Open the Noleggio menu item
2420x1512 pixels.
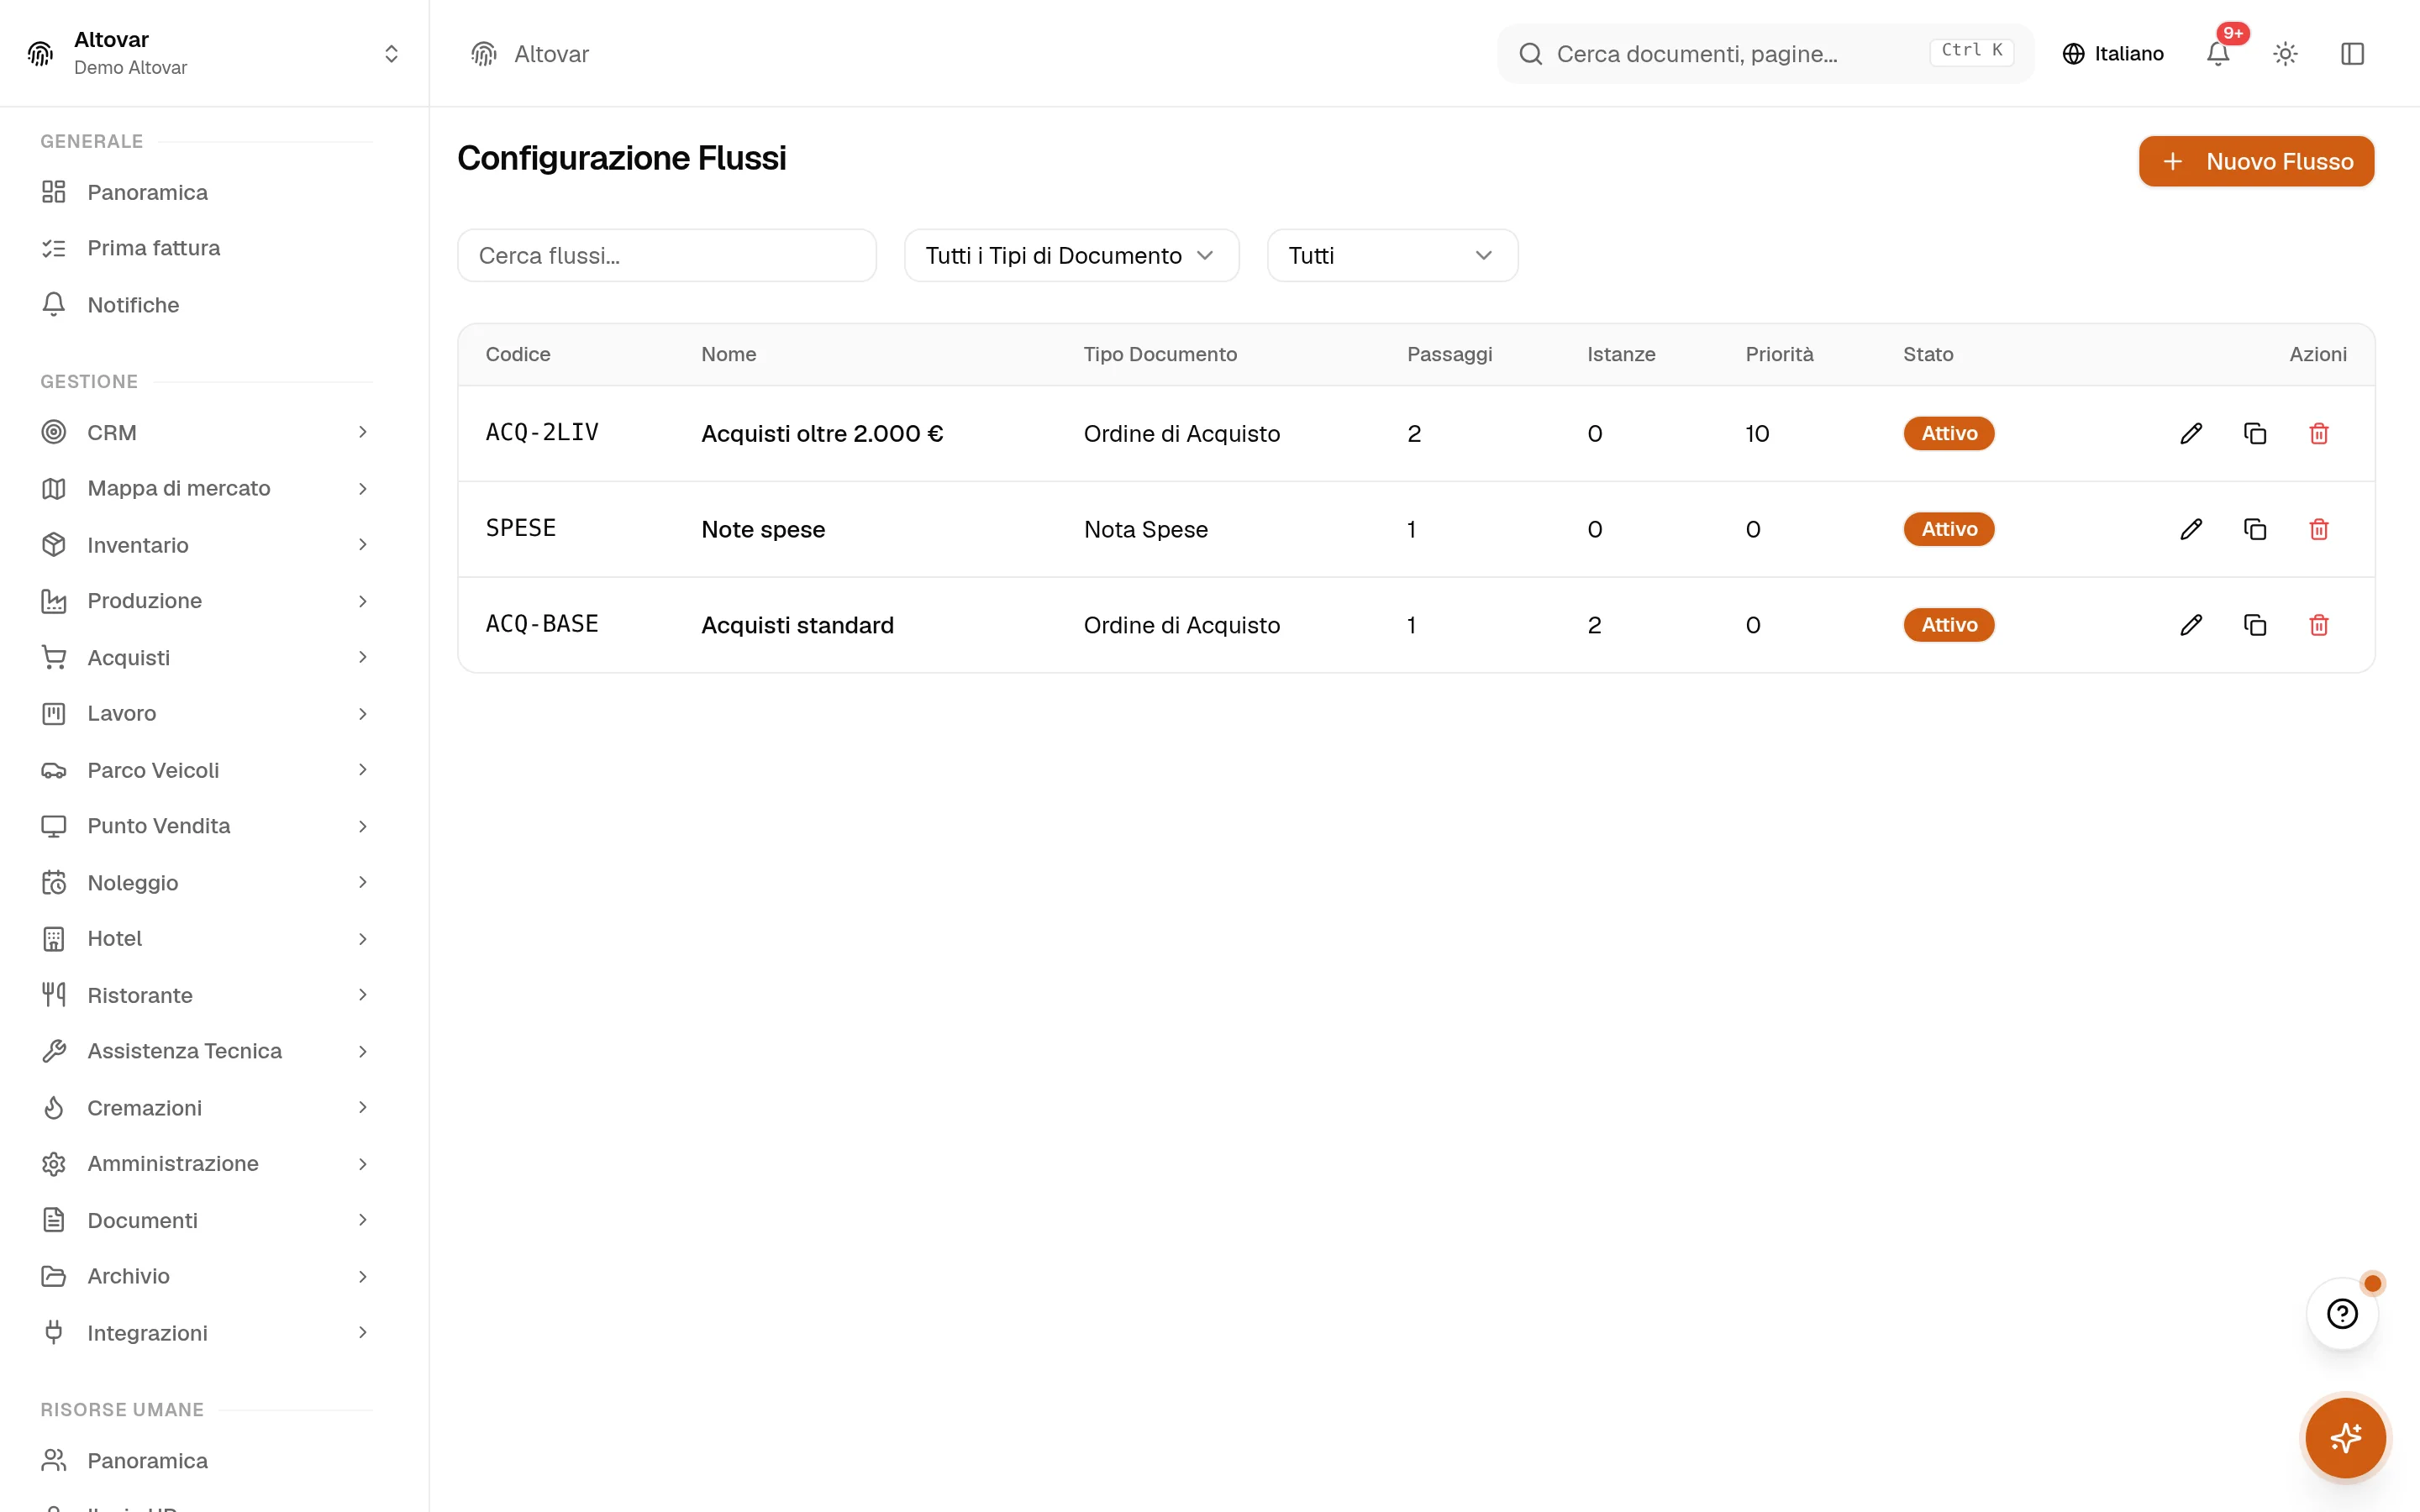[205, 883]
